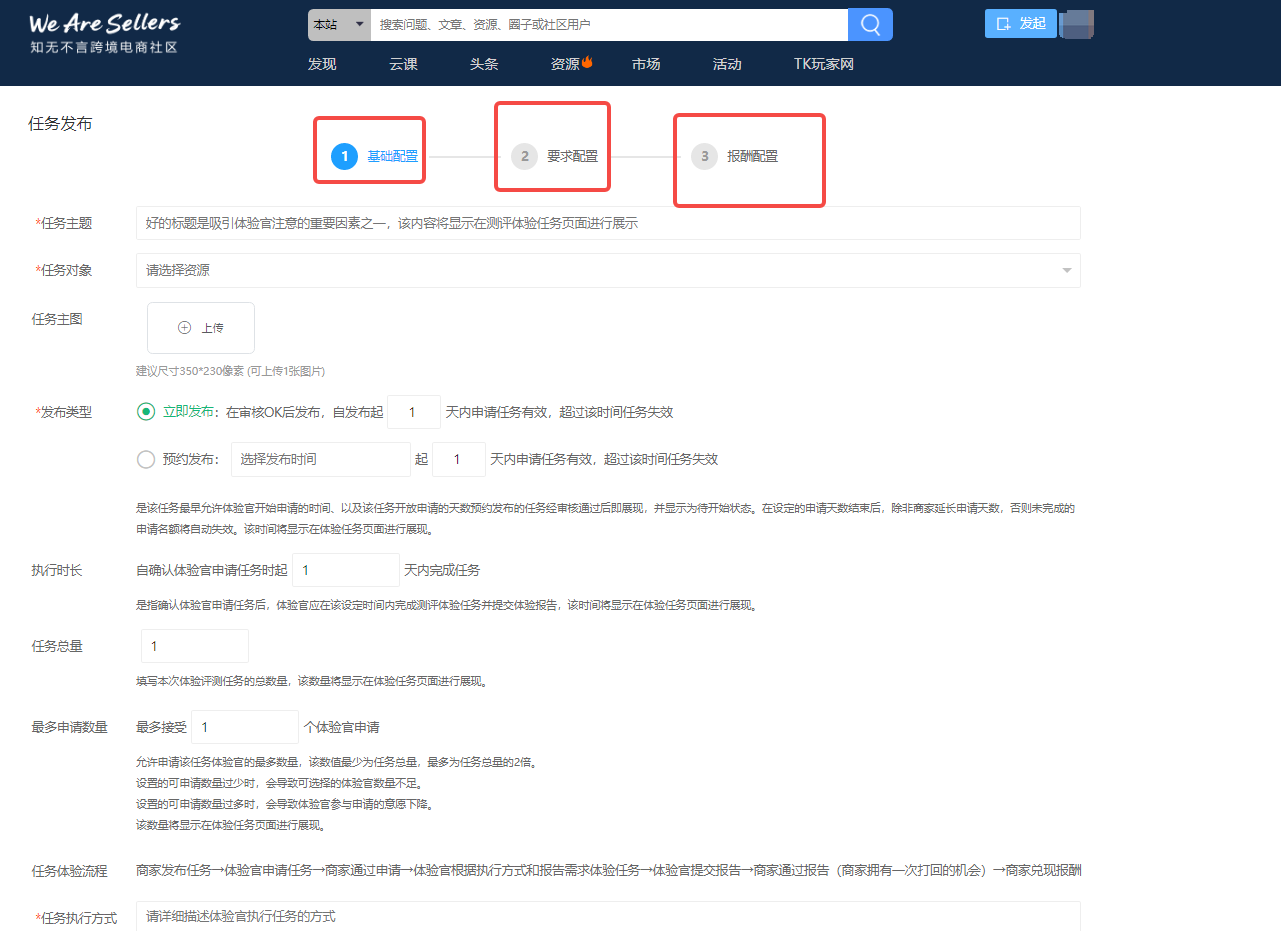Click step 3 circle 报酬配置
Screen dimensions: 1281x931
(704, 156)
